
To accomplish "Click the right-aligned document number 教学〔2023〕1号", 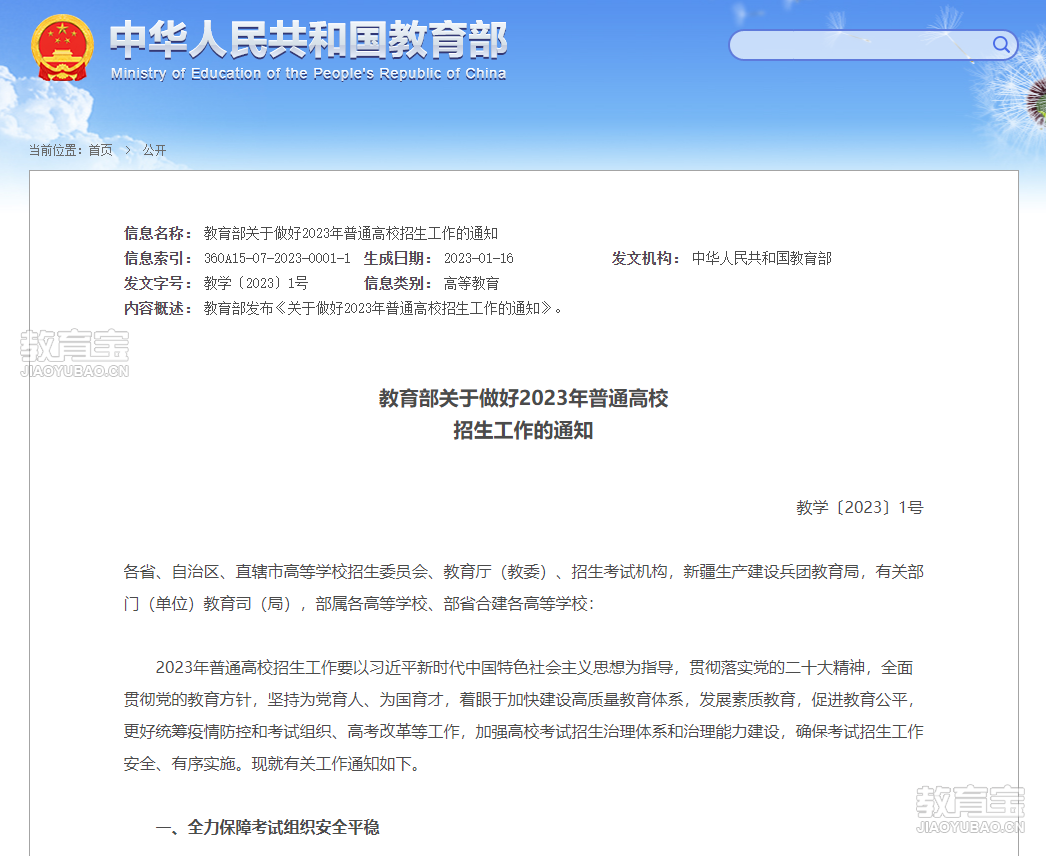I will (860, 508).
